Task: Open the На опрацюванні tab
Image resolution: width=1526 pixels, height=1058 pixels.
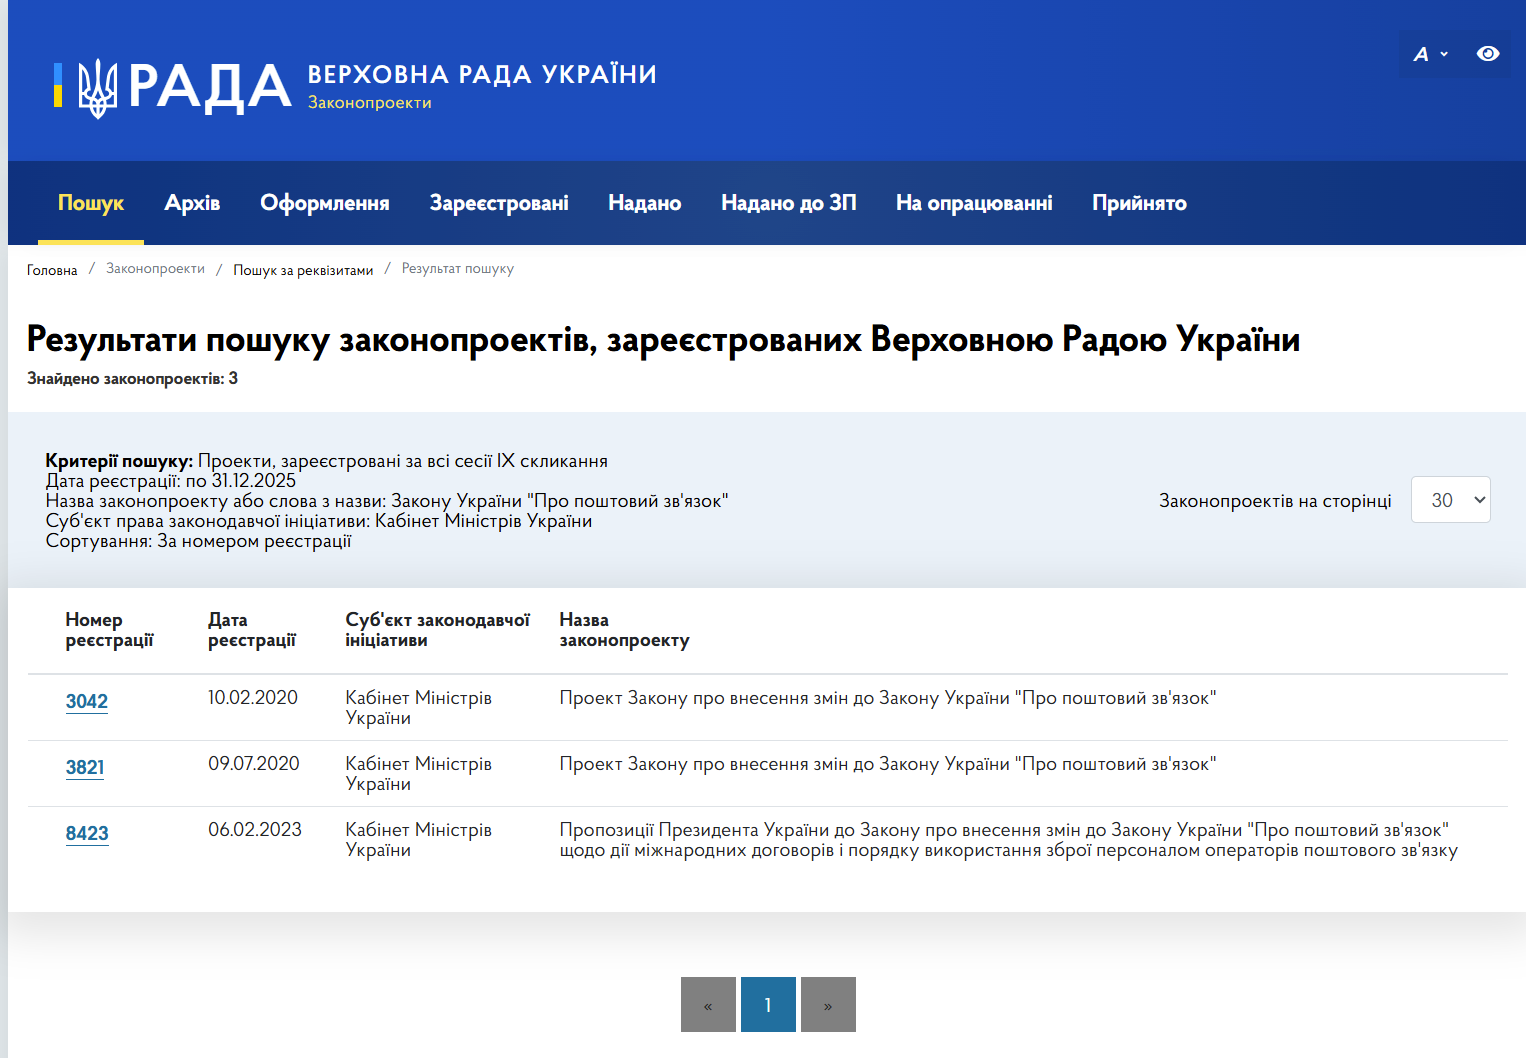Action: click(x=974, y=203)
